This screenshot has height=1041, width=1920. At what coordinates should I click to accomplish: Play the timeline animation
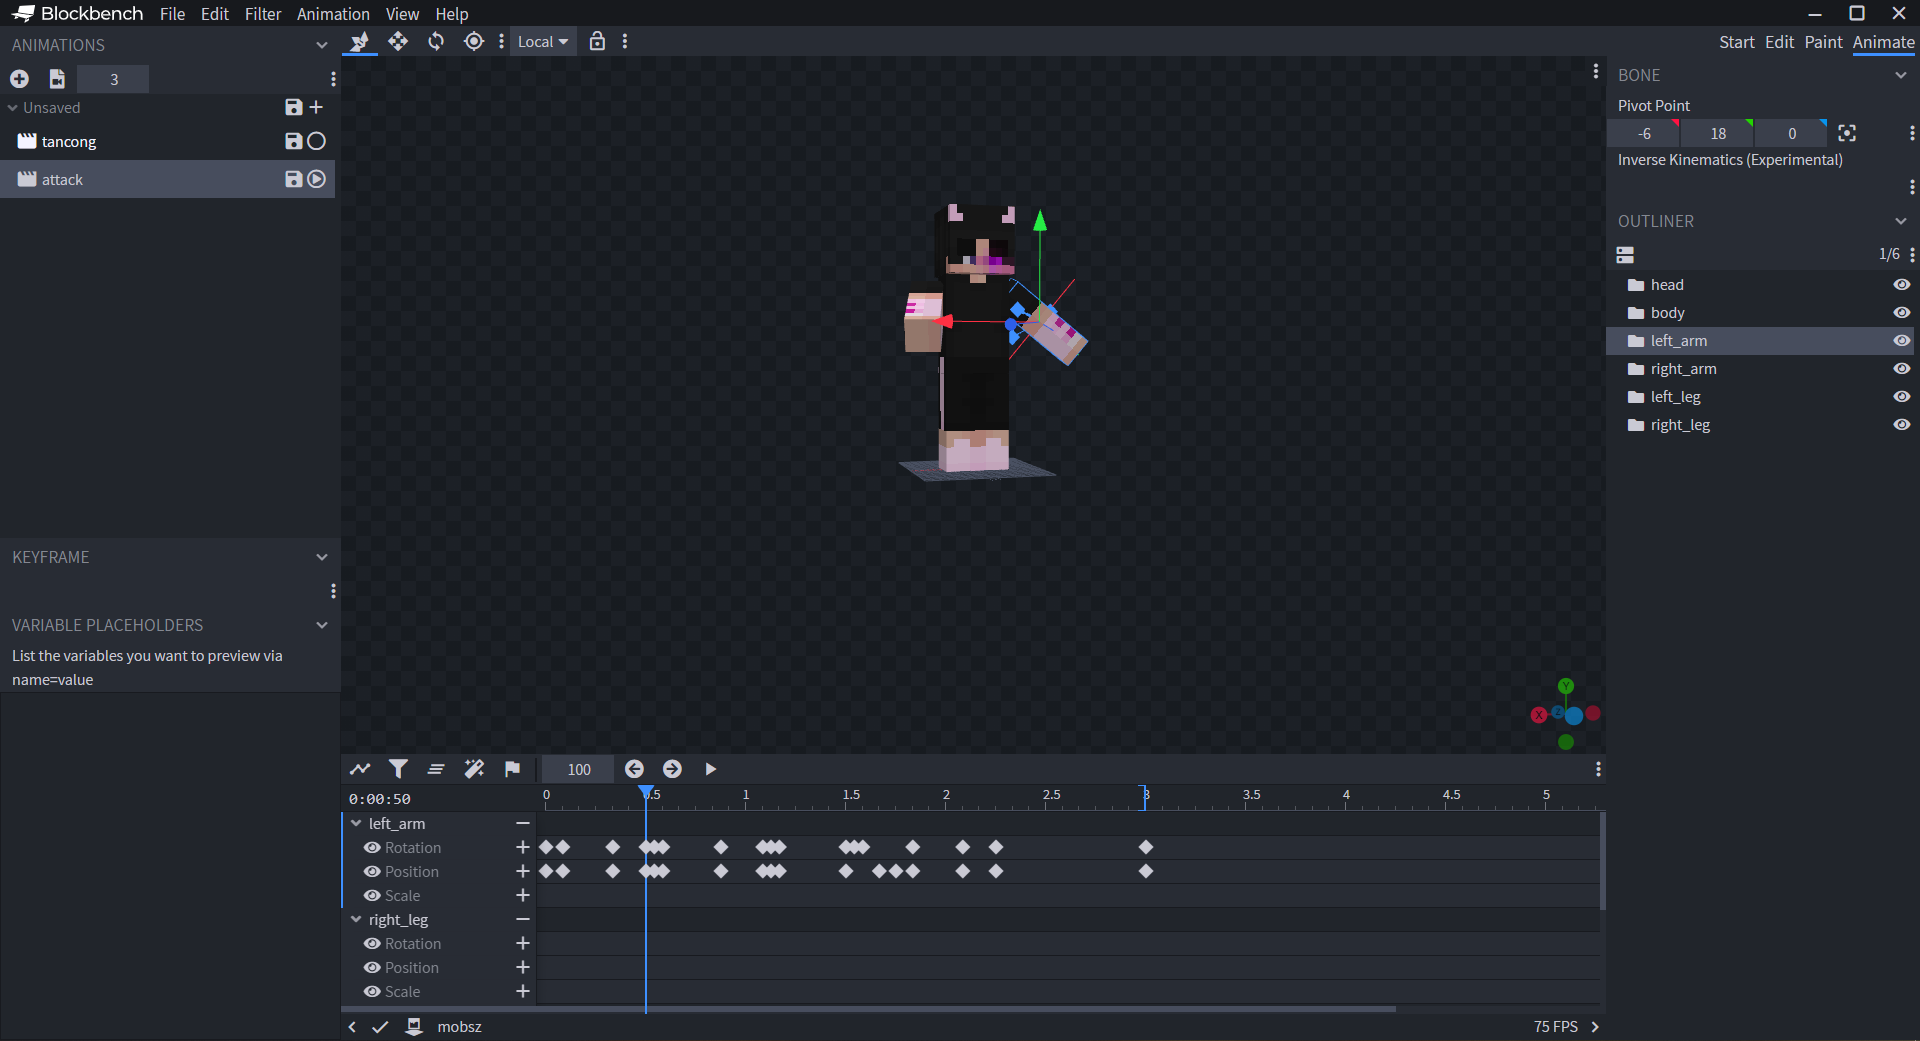pyautogui.click(x=710, y=769)
